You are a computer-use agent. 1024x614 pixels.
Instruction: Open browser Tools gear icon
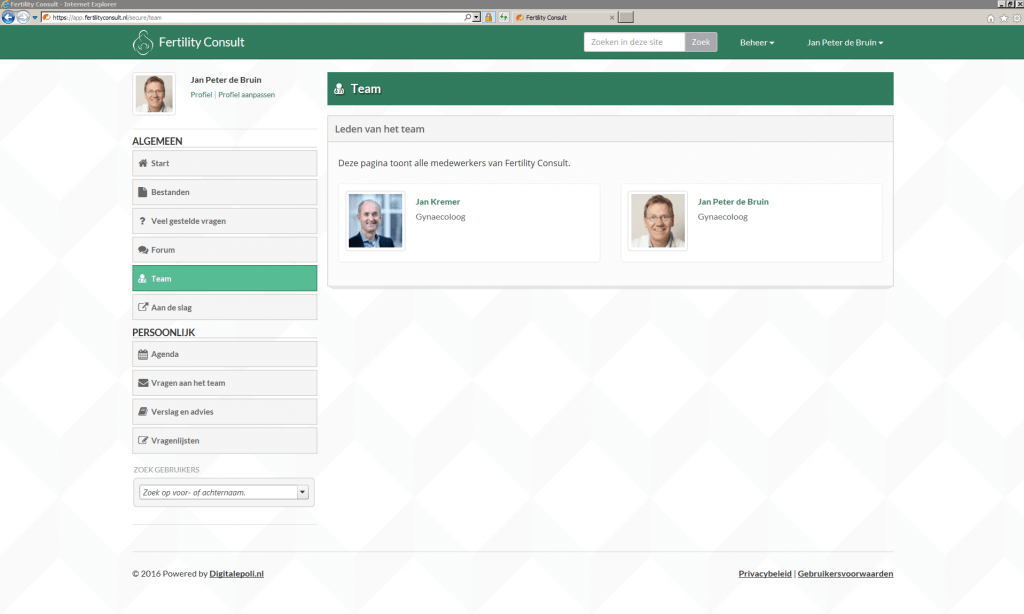point(1017,18)
